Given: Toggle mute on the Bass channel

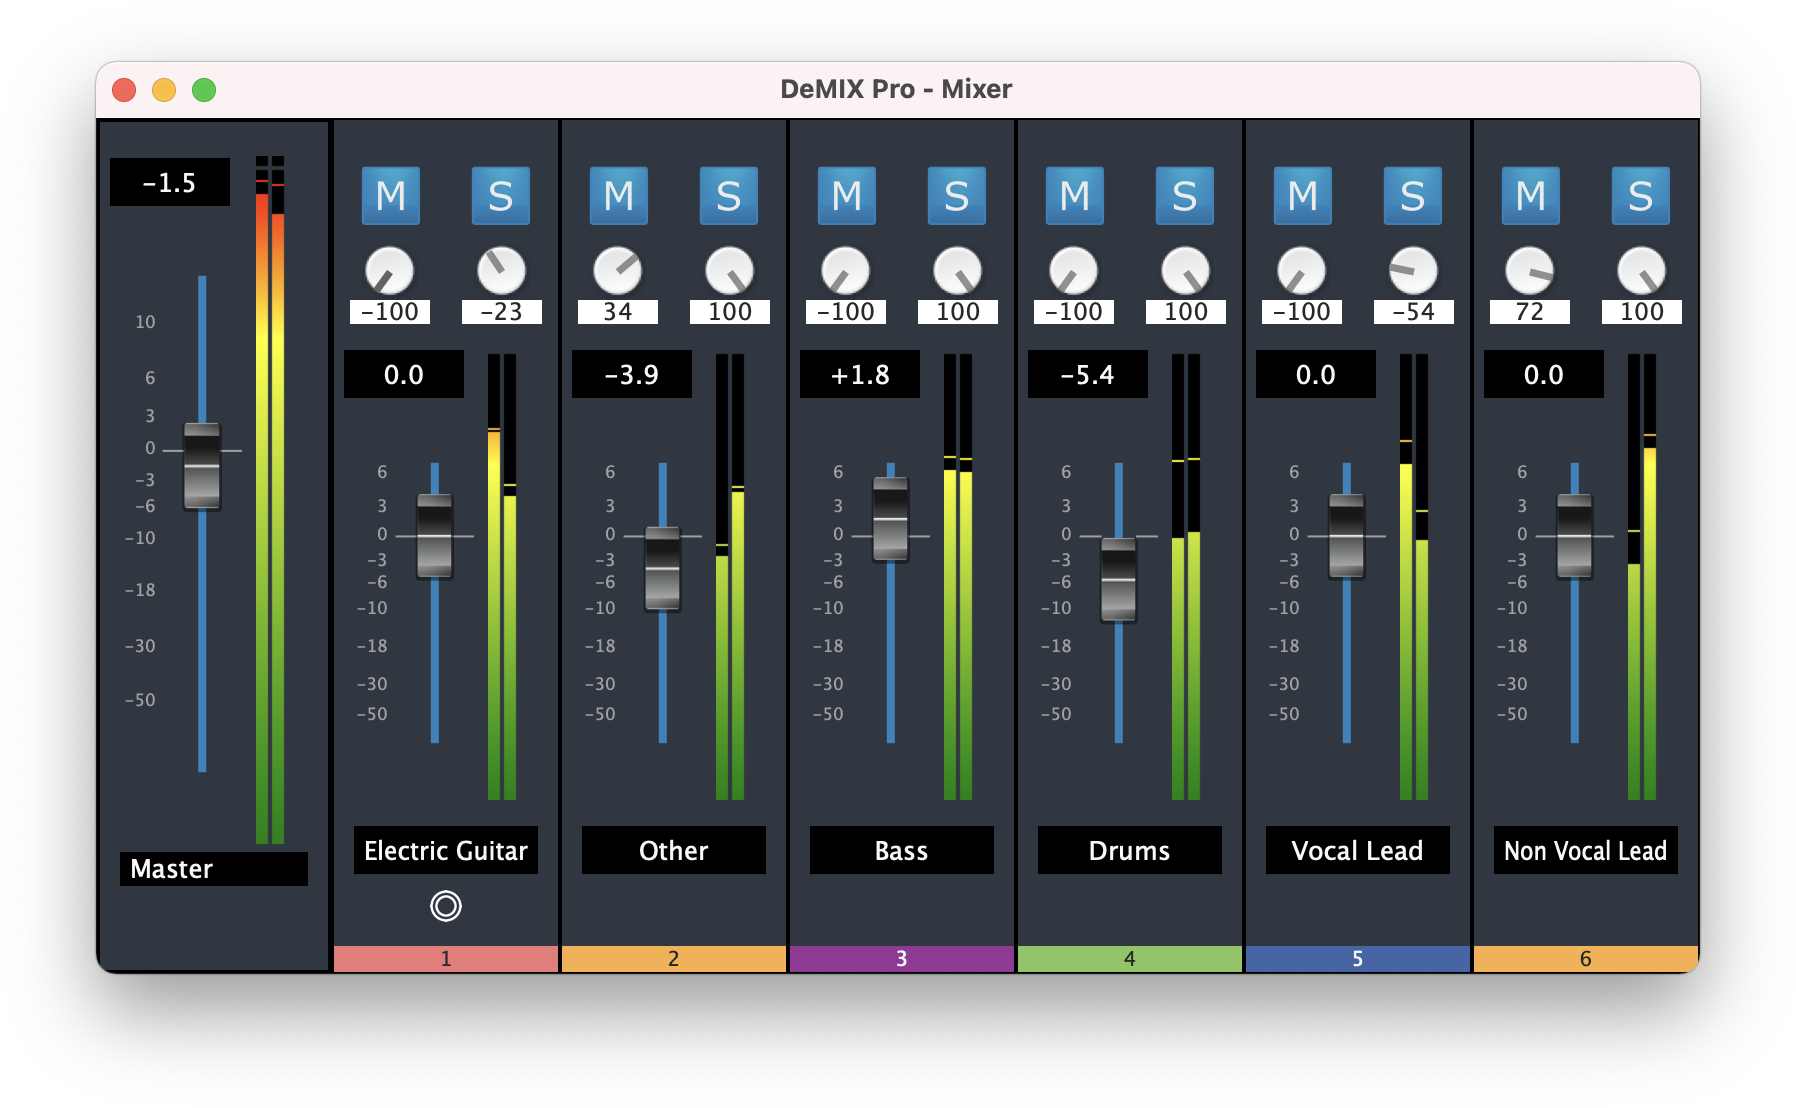Looking at the screenshot, I should [846, 196].
